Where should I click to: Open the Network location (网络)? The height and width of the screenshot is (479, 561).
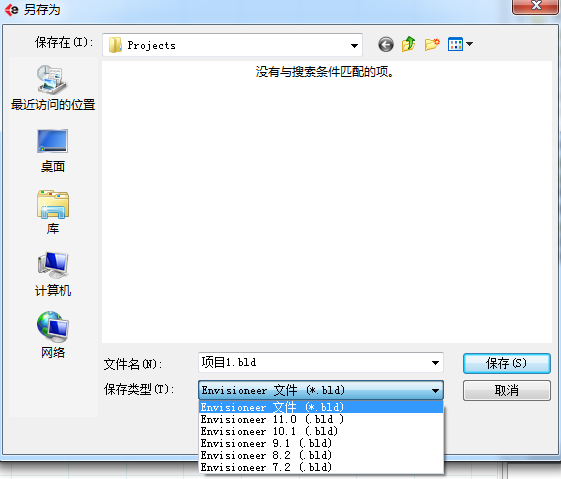tap(53, 334)
